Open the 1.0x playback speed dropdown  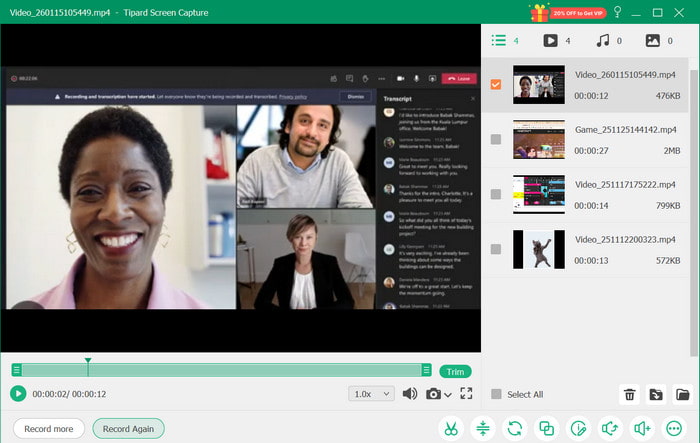point(371,394)
